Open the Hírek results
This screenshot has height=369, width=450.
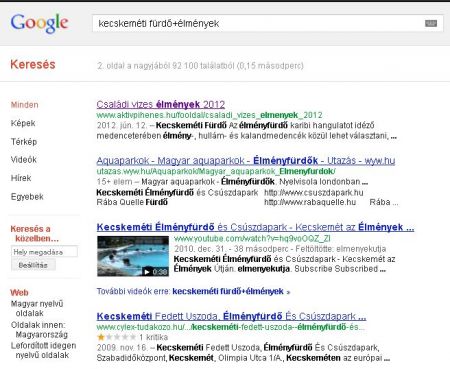click(21, 178)
